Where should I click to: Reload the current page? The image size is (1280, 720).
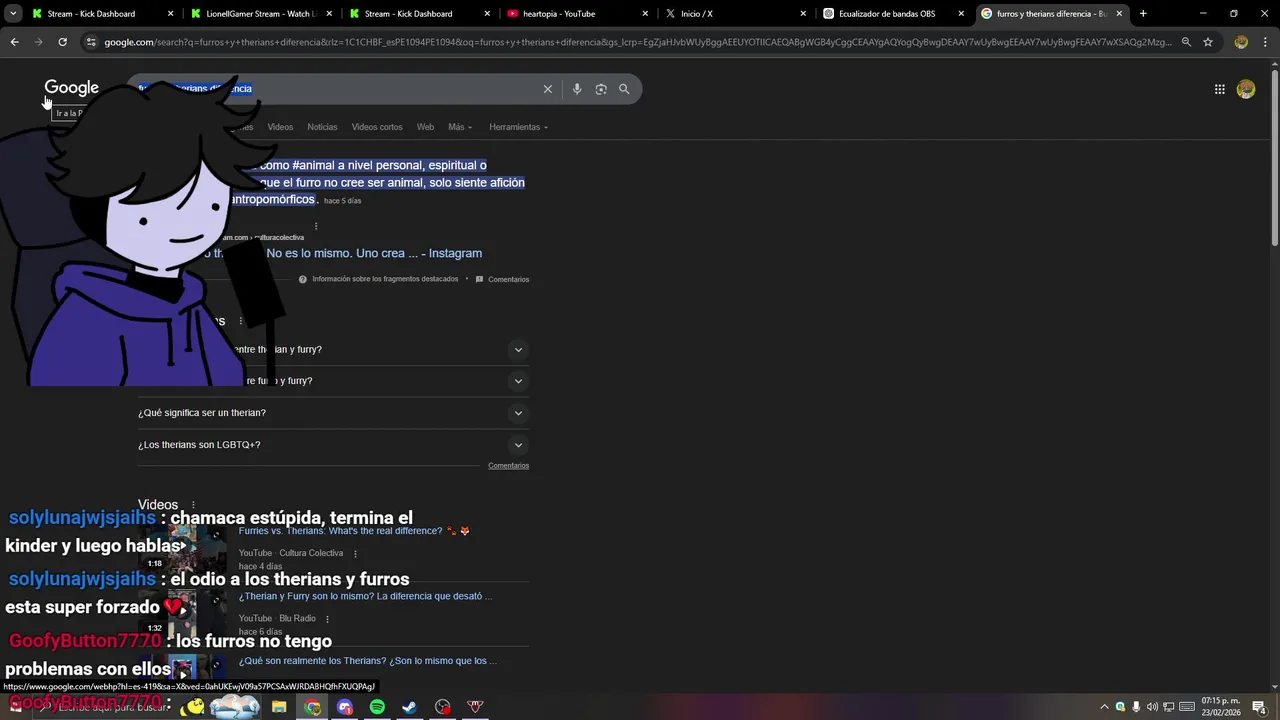(x=62, y=42)
